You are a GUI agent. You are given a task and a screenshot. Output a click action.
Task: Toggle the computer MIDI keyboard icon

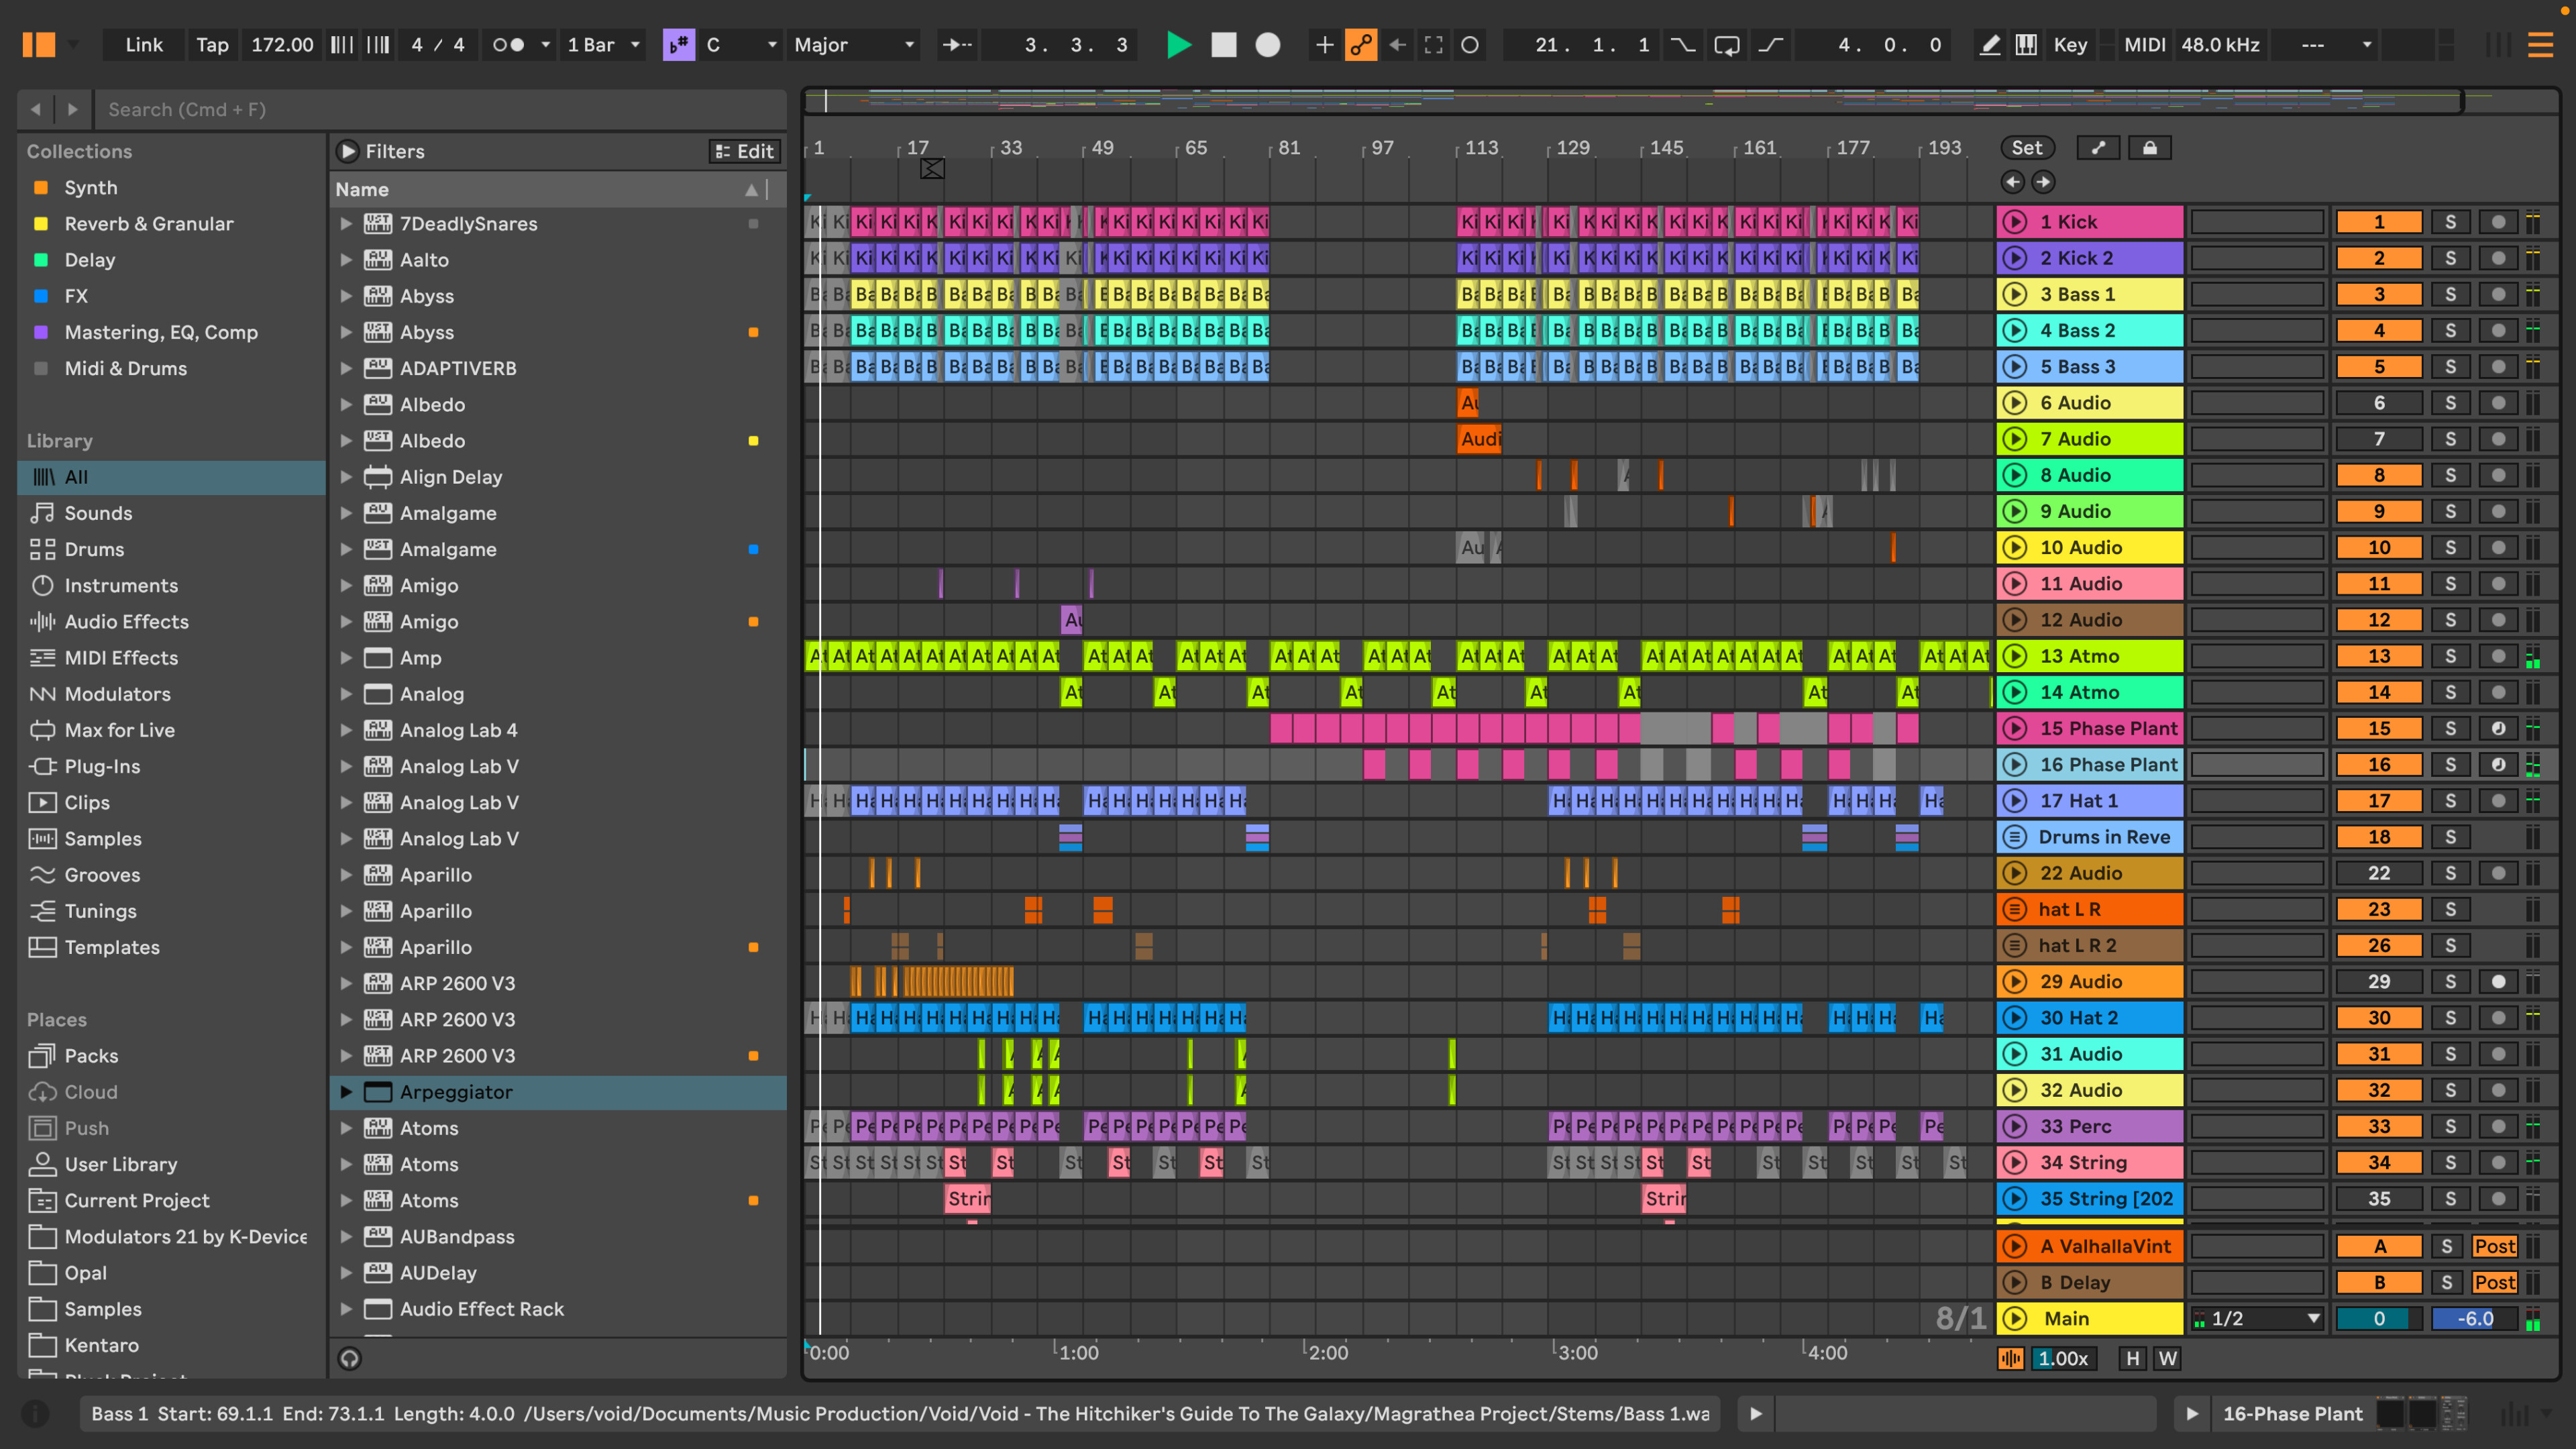(x=2026, y=45)
